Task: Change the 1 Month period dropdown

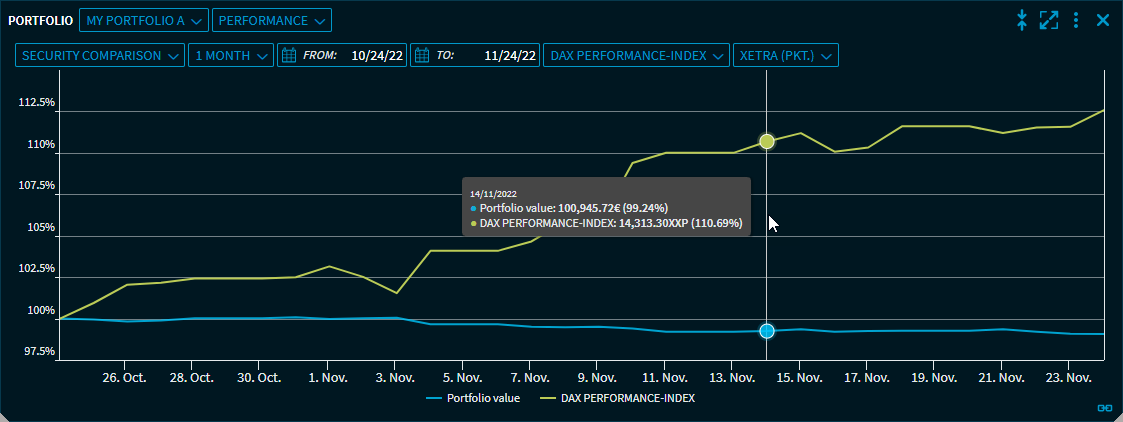Action: click(x=230, y=56)
